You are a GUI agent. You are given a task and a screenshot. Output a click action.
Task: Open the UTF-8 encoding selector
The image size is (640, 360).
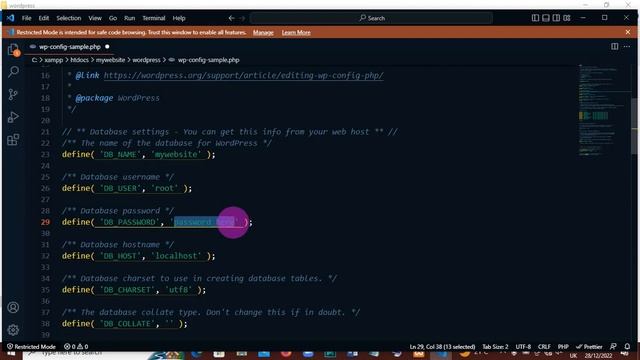tap(523, 347)
